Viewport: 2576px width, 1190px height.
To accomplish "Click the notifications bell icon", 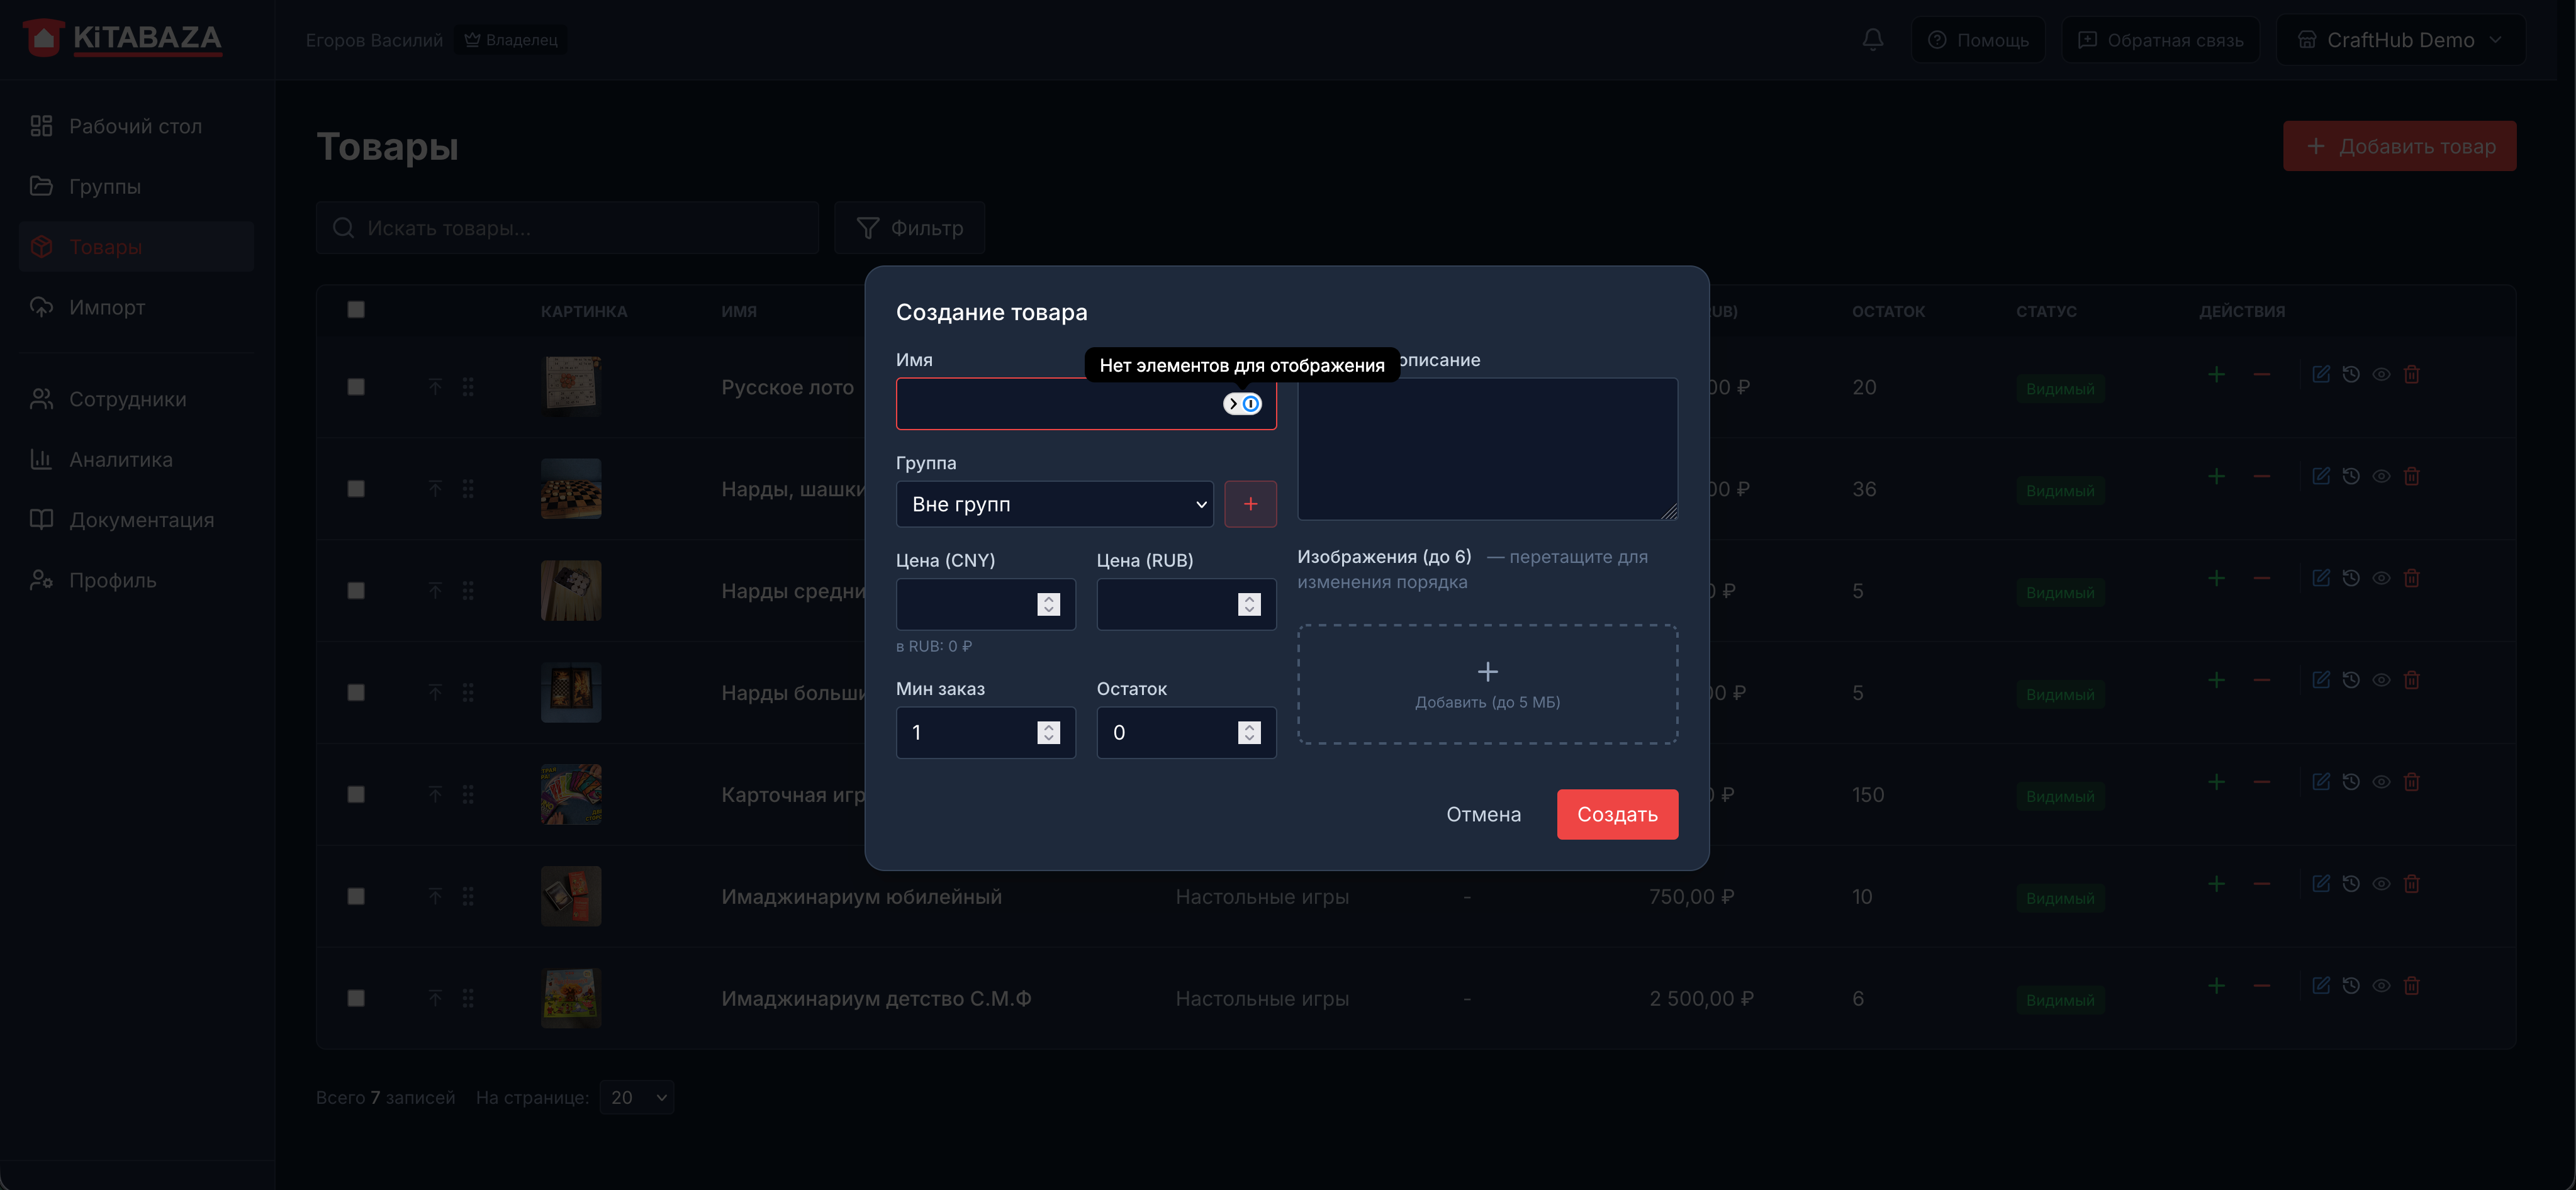I will click(1872, 40).
